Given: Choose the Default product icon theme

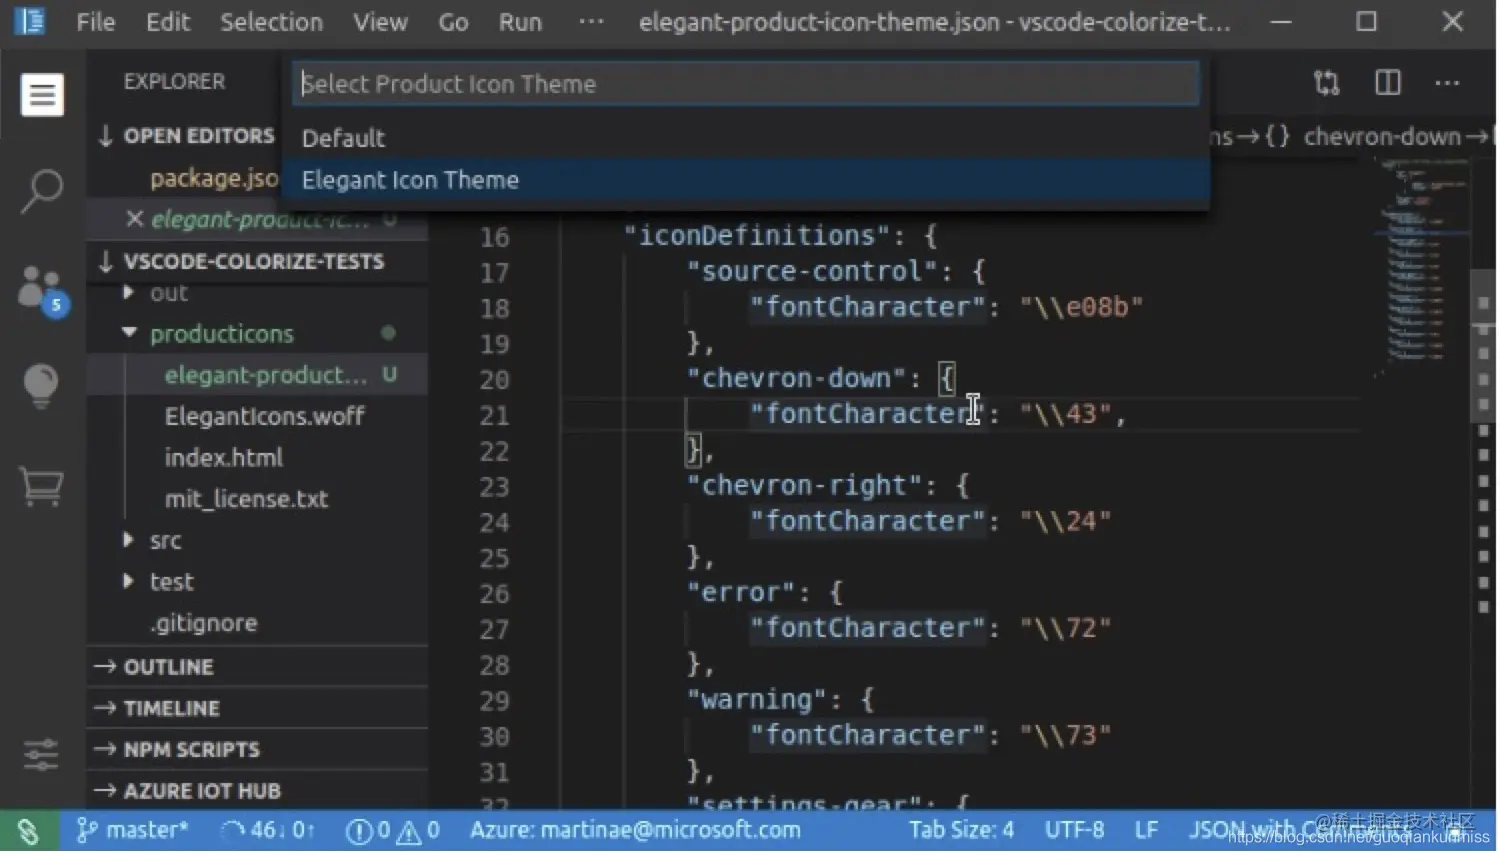Looking at the screenshot, I should [745, 138].
